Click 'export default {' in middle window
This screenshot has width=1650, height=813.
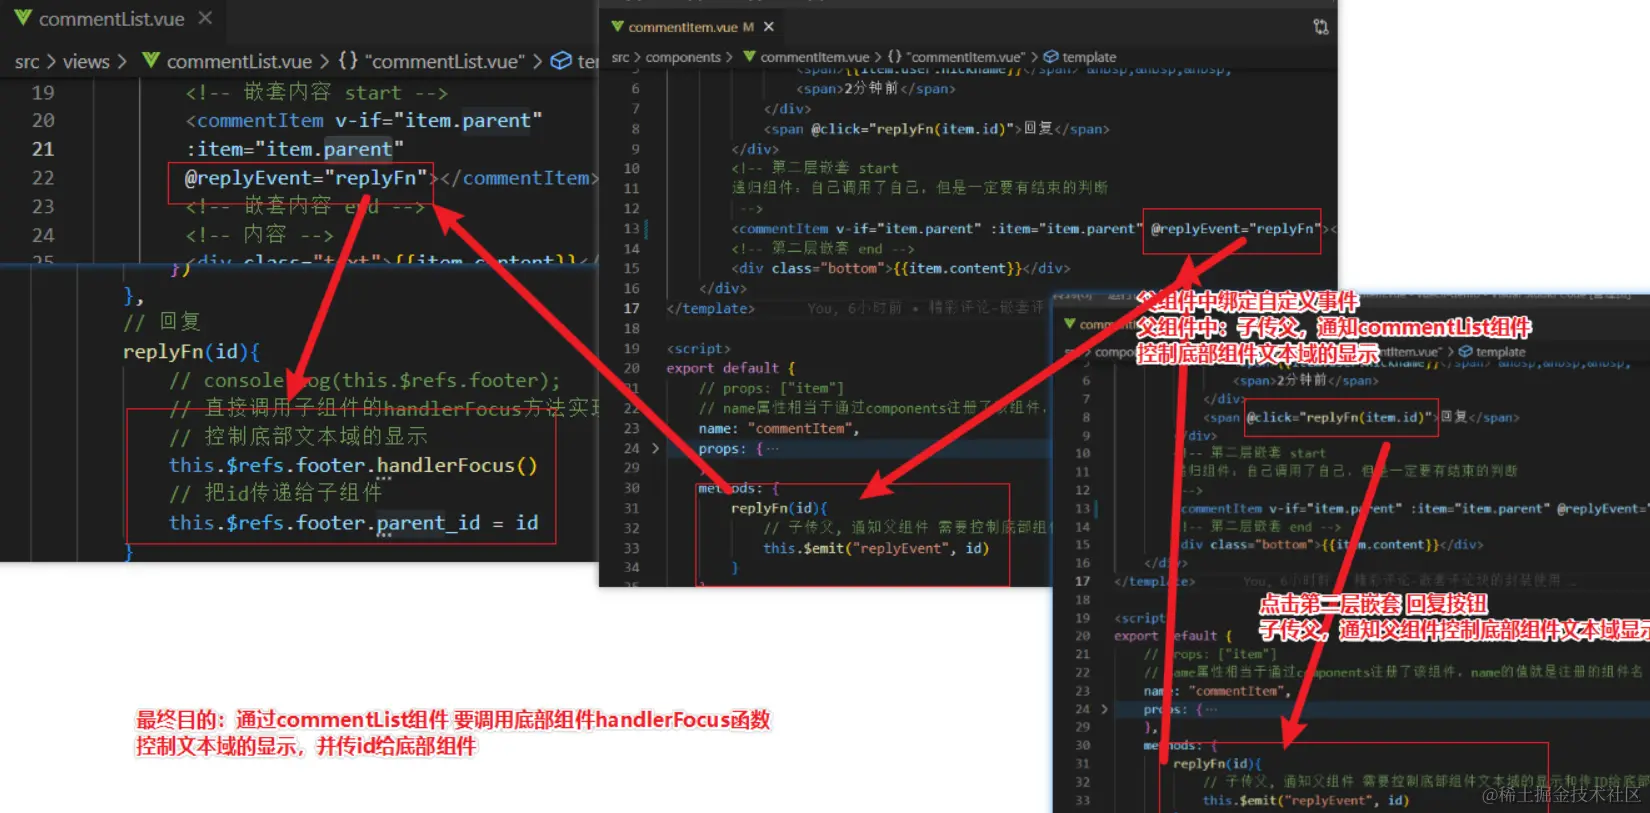pos(730,368)
